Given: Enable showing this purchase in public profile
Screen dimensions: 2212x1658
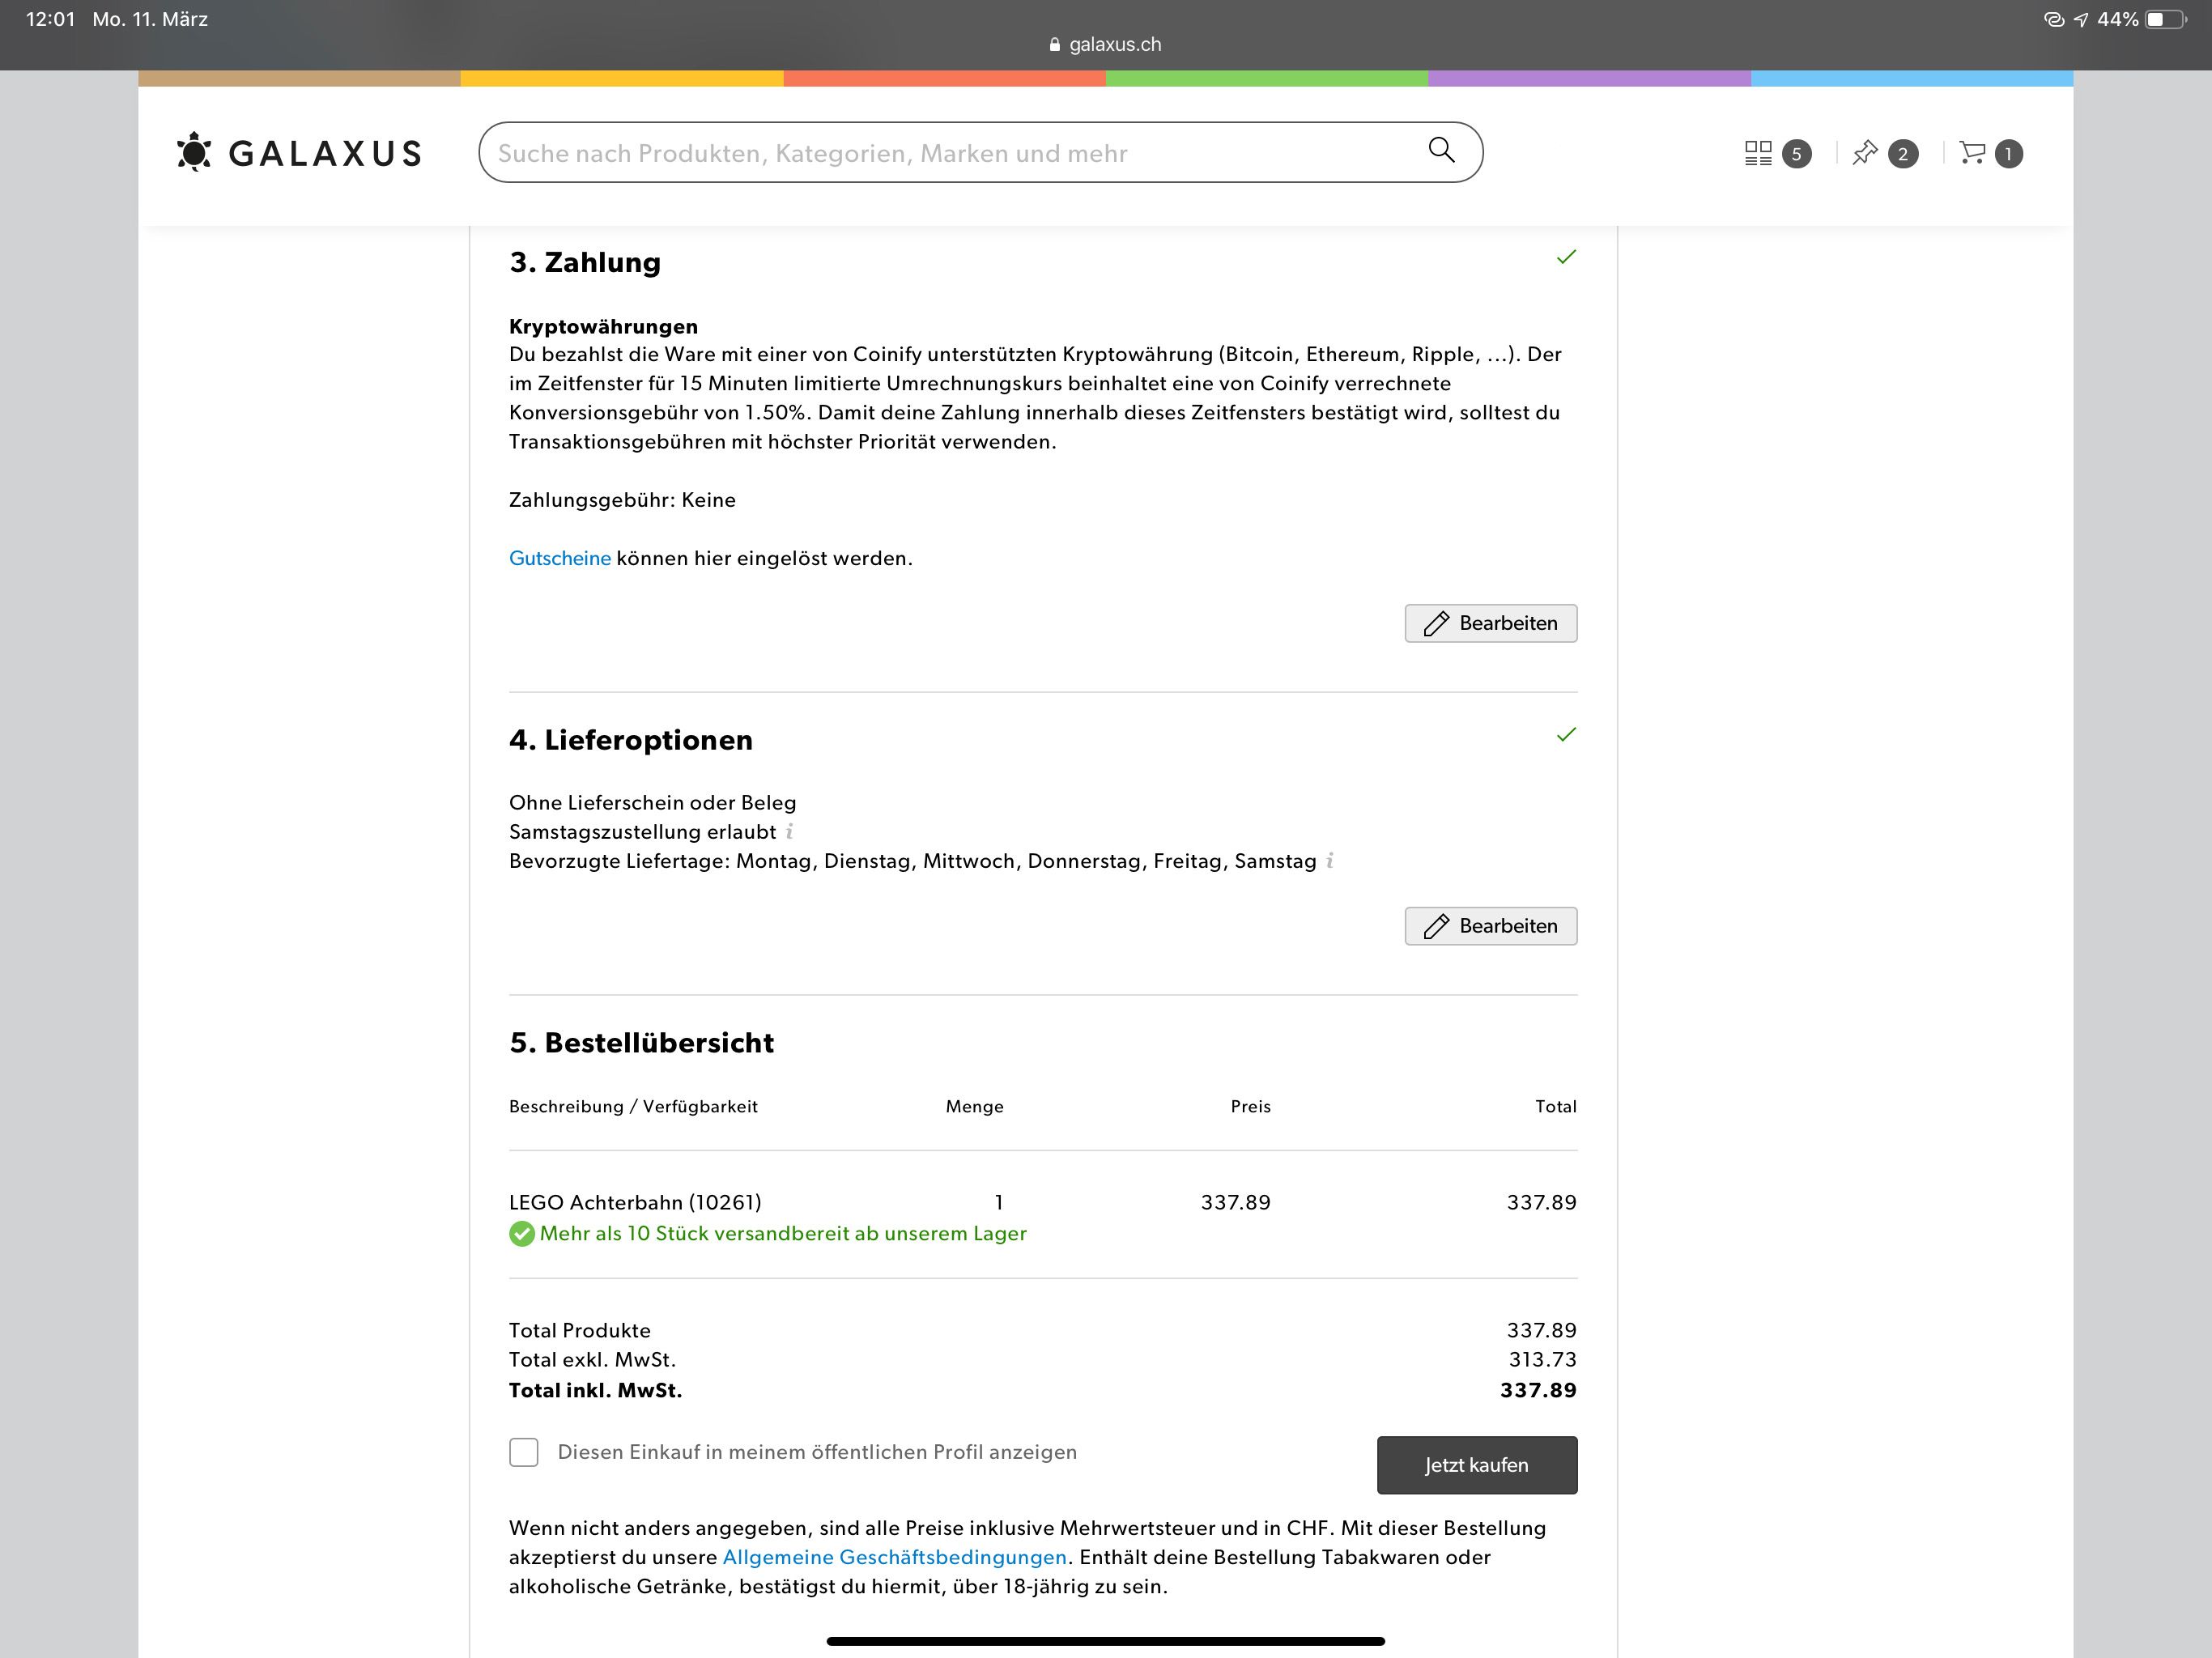Looking at the screenshot, I should click(523, 1452).
